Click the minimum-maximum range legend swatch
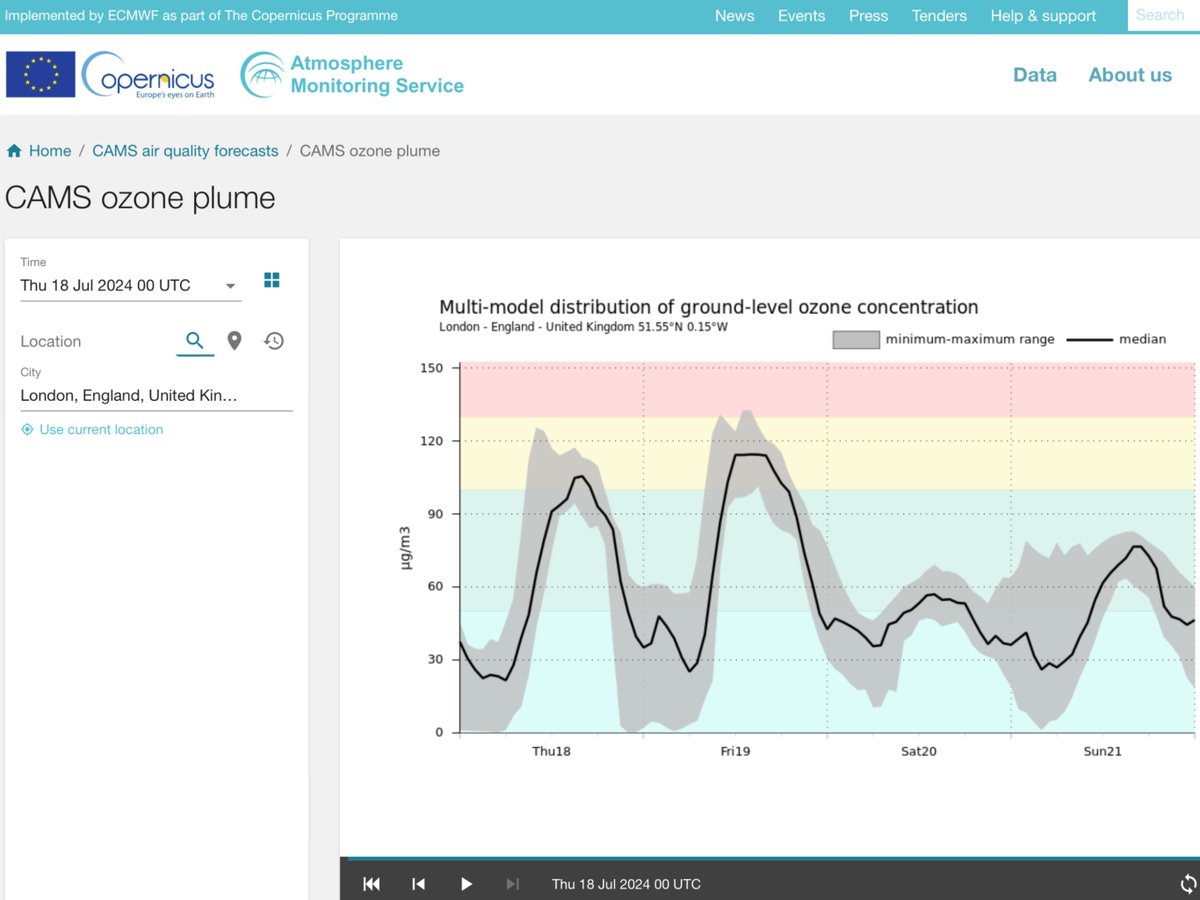 point(856,339)
